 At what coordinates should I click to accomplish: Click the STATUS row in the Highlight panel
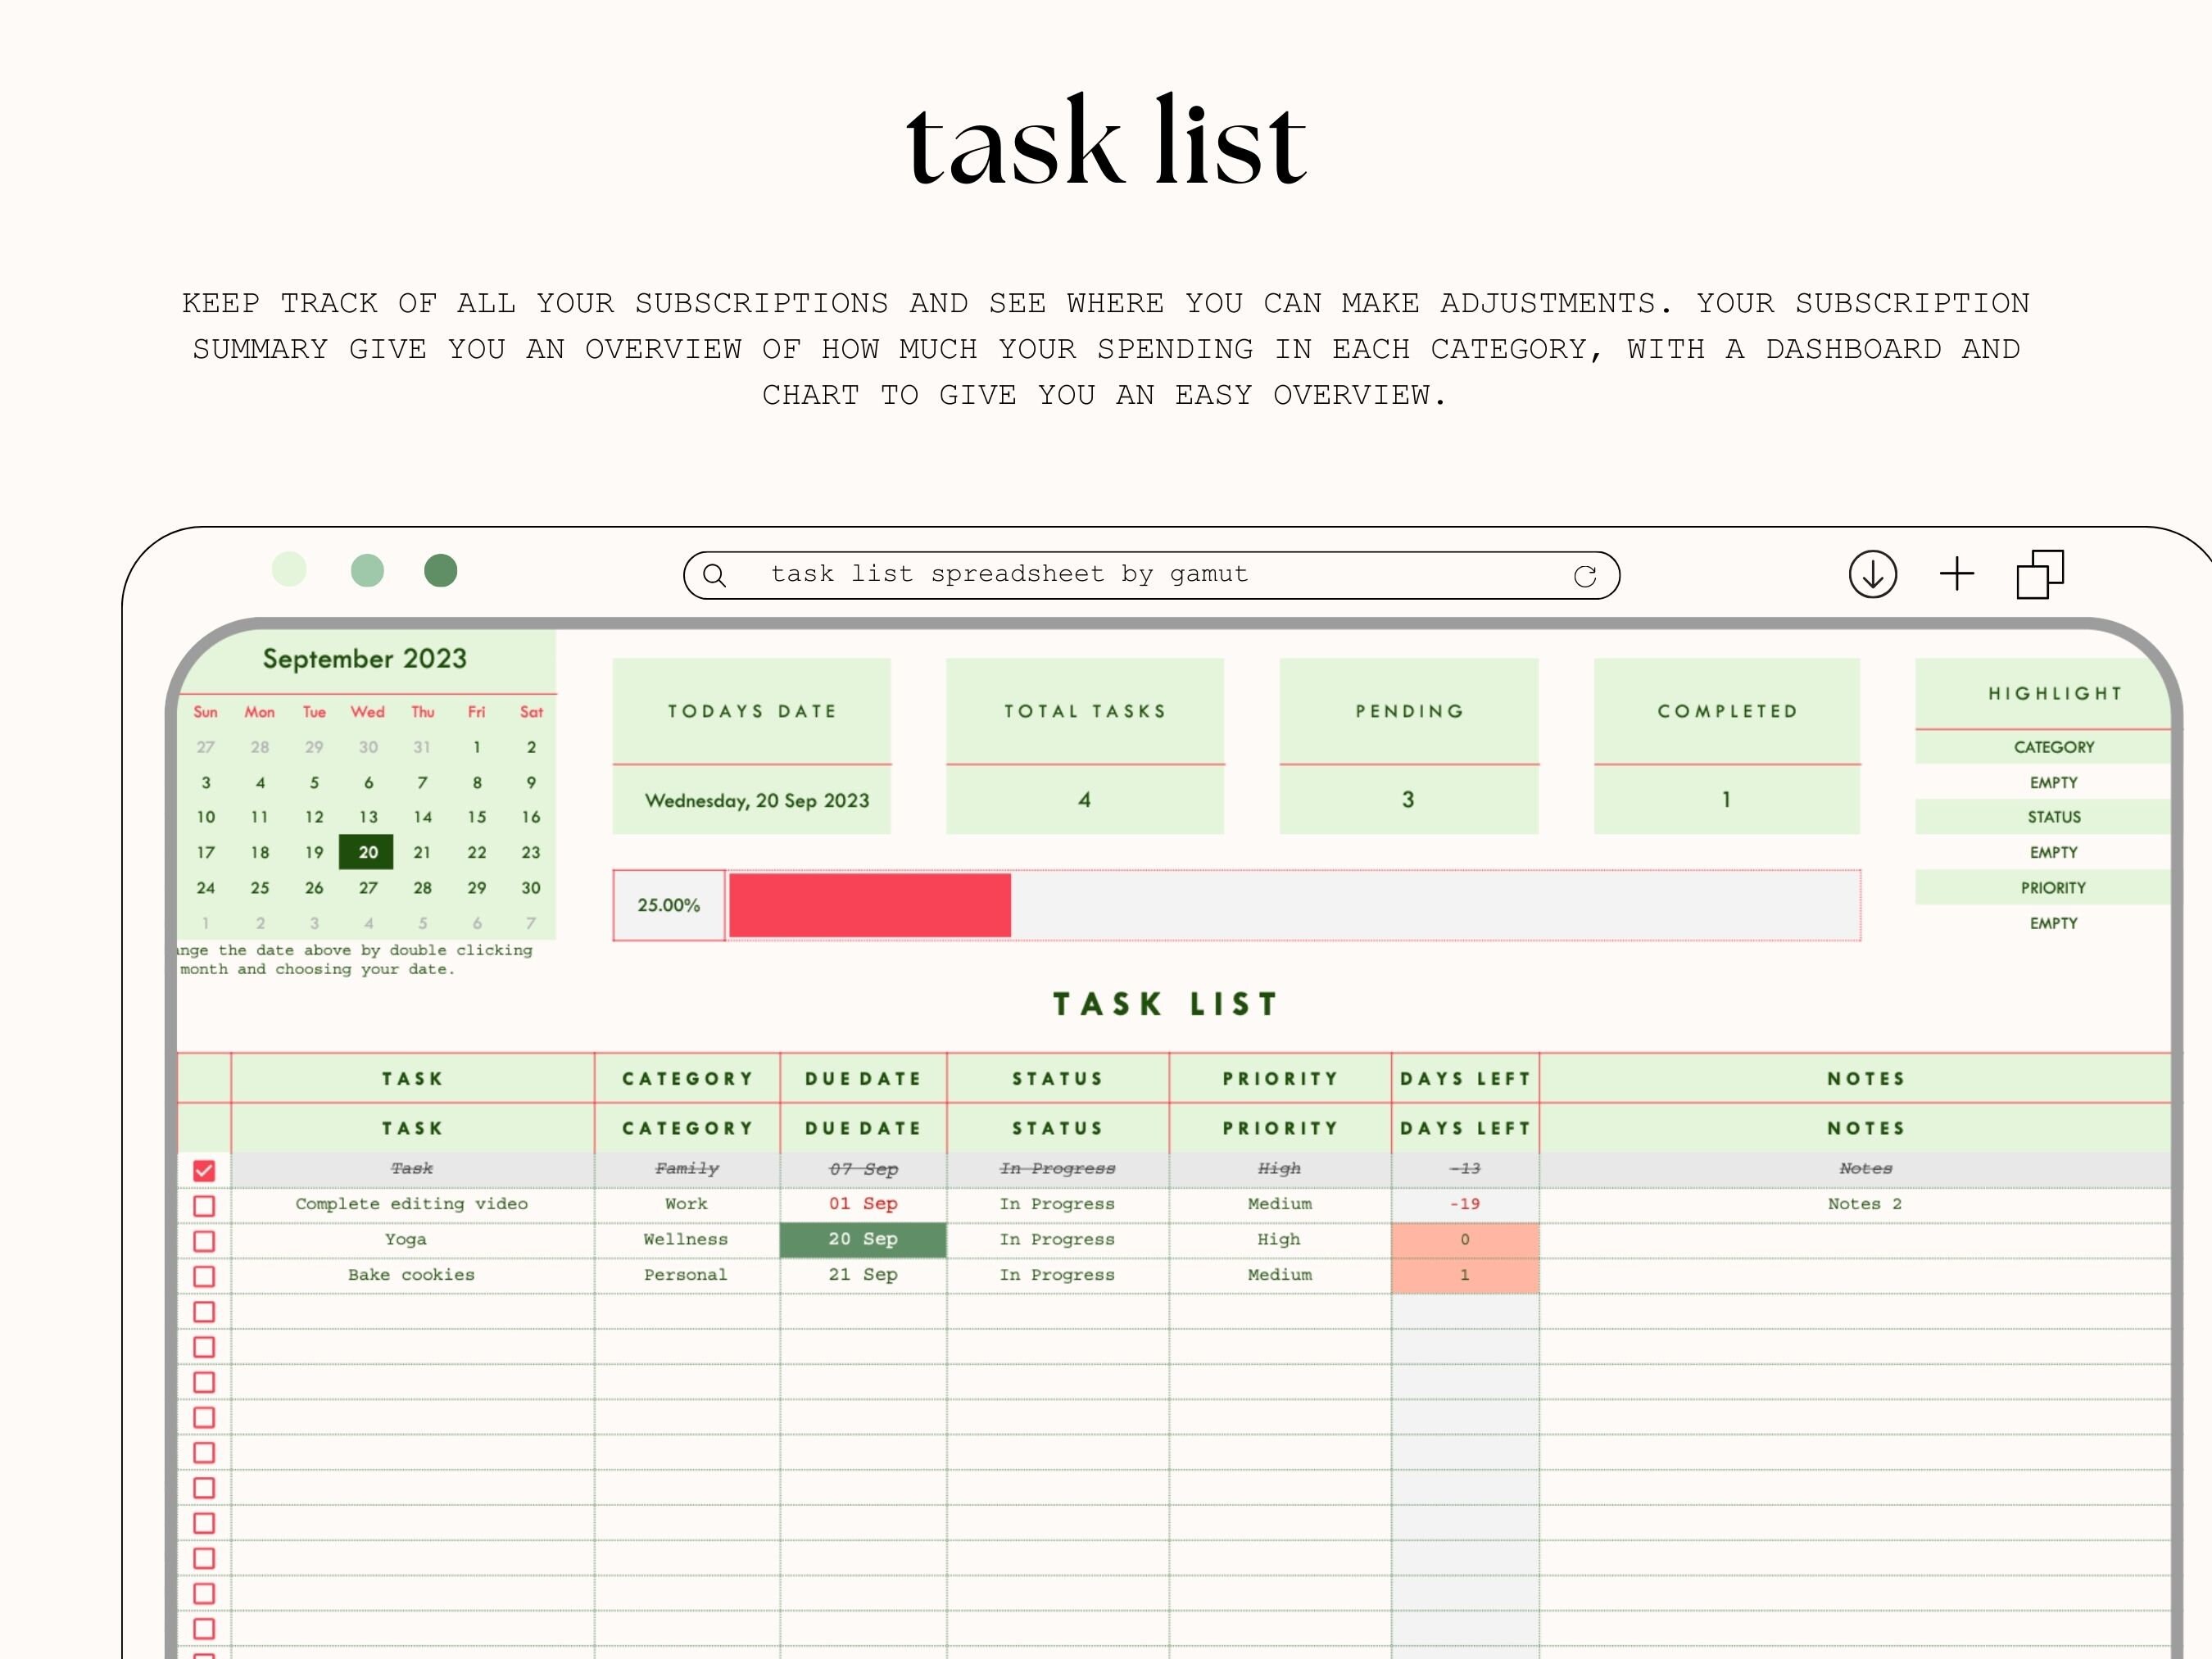(x=2053, y=817)
